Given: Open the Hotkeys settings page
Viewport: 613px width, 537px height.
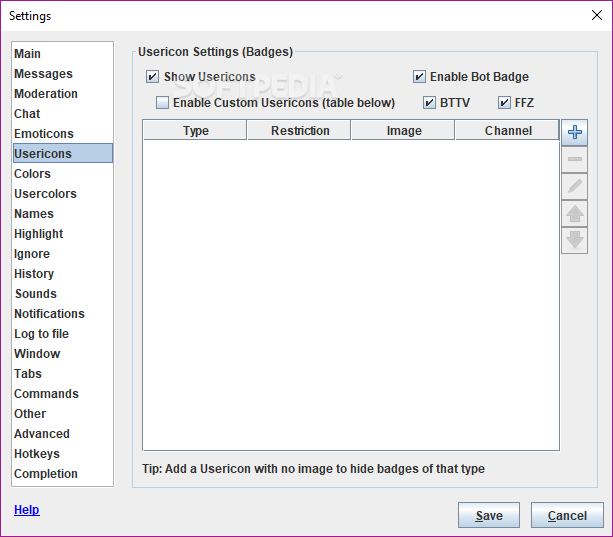Looking at the screenshot, I should [63, 453].
